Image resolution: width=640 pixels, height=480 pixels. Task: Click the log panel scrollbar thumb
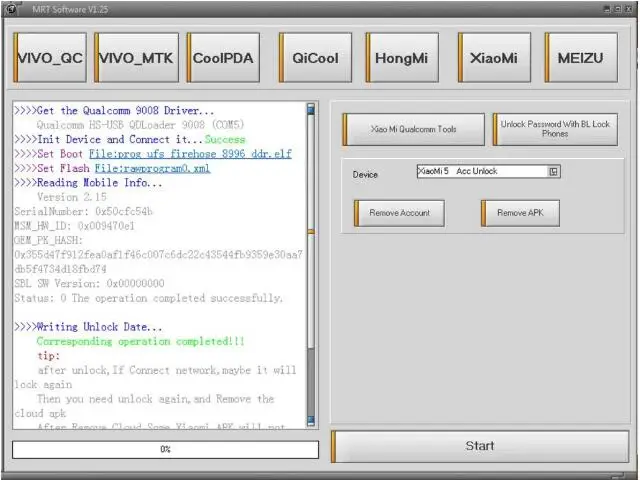(311, 231)
